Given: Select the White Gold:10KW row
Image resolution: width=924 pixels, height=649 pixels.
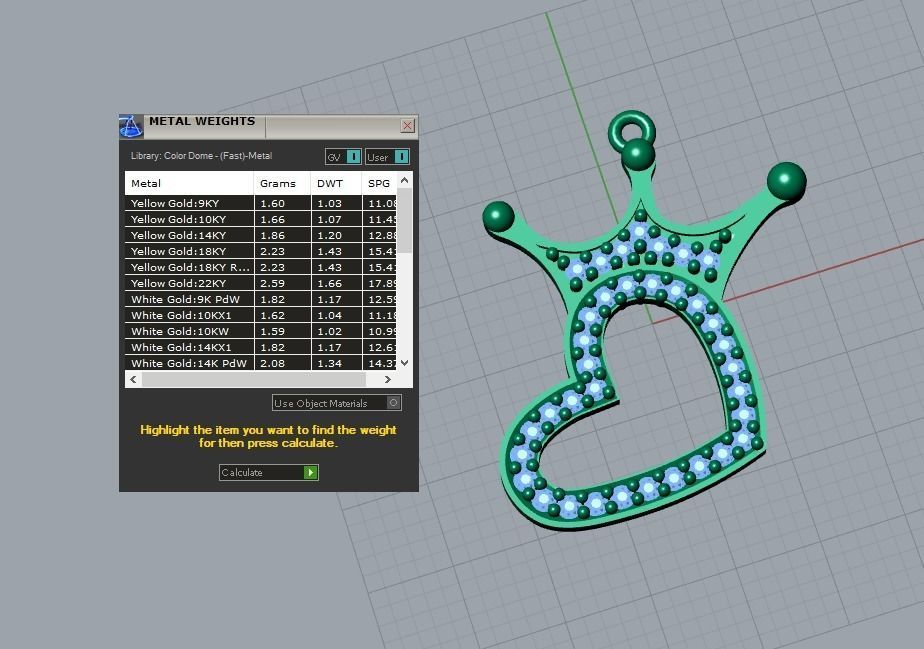Looking at the screenshot, I should coord(260,331).
